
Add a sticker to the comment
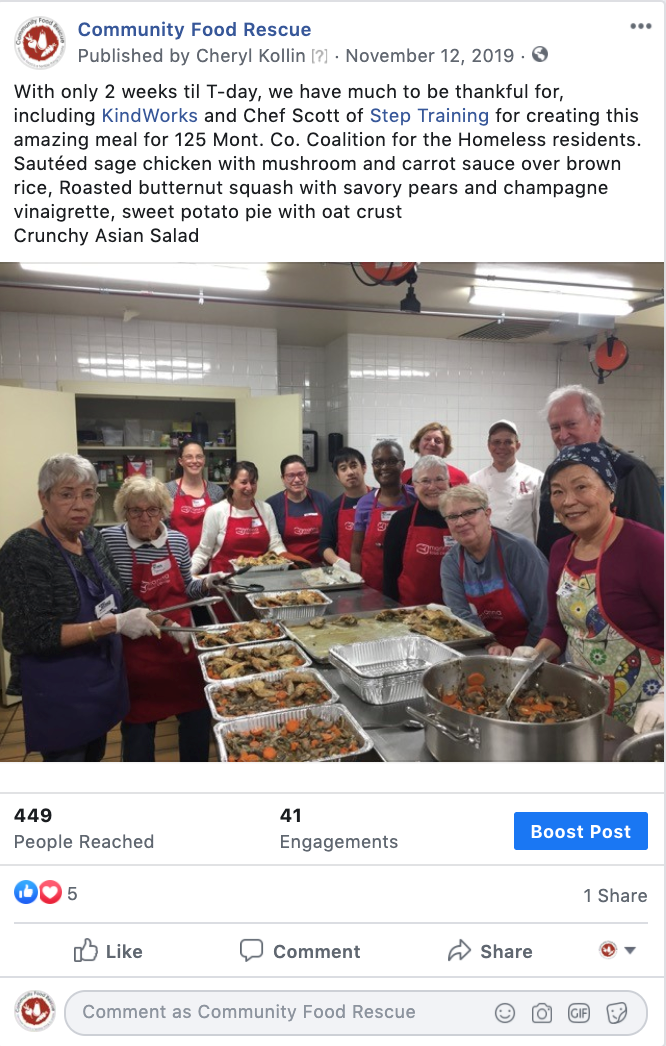pos(617,1013)
